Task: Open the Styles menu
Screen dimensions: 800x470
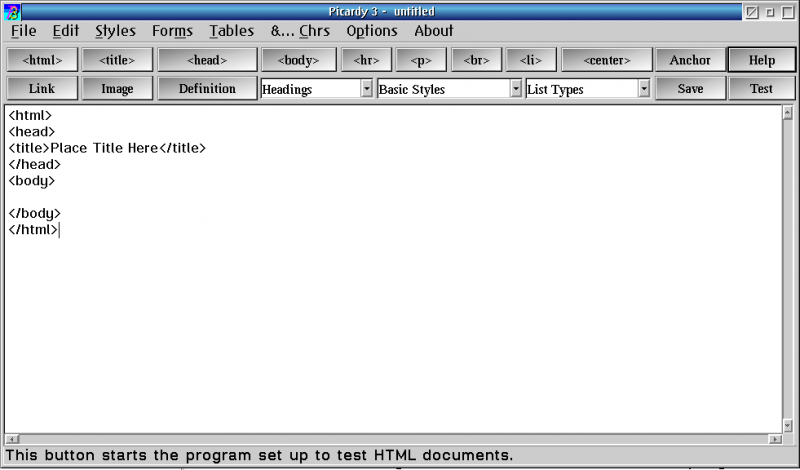Action: tap(115, 31)
